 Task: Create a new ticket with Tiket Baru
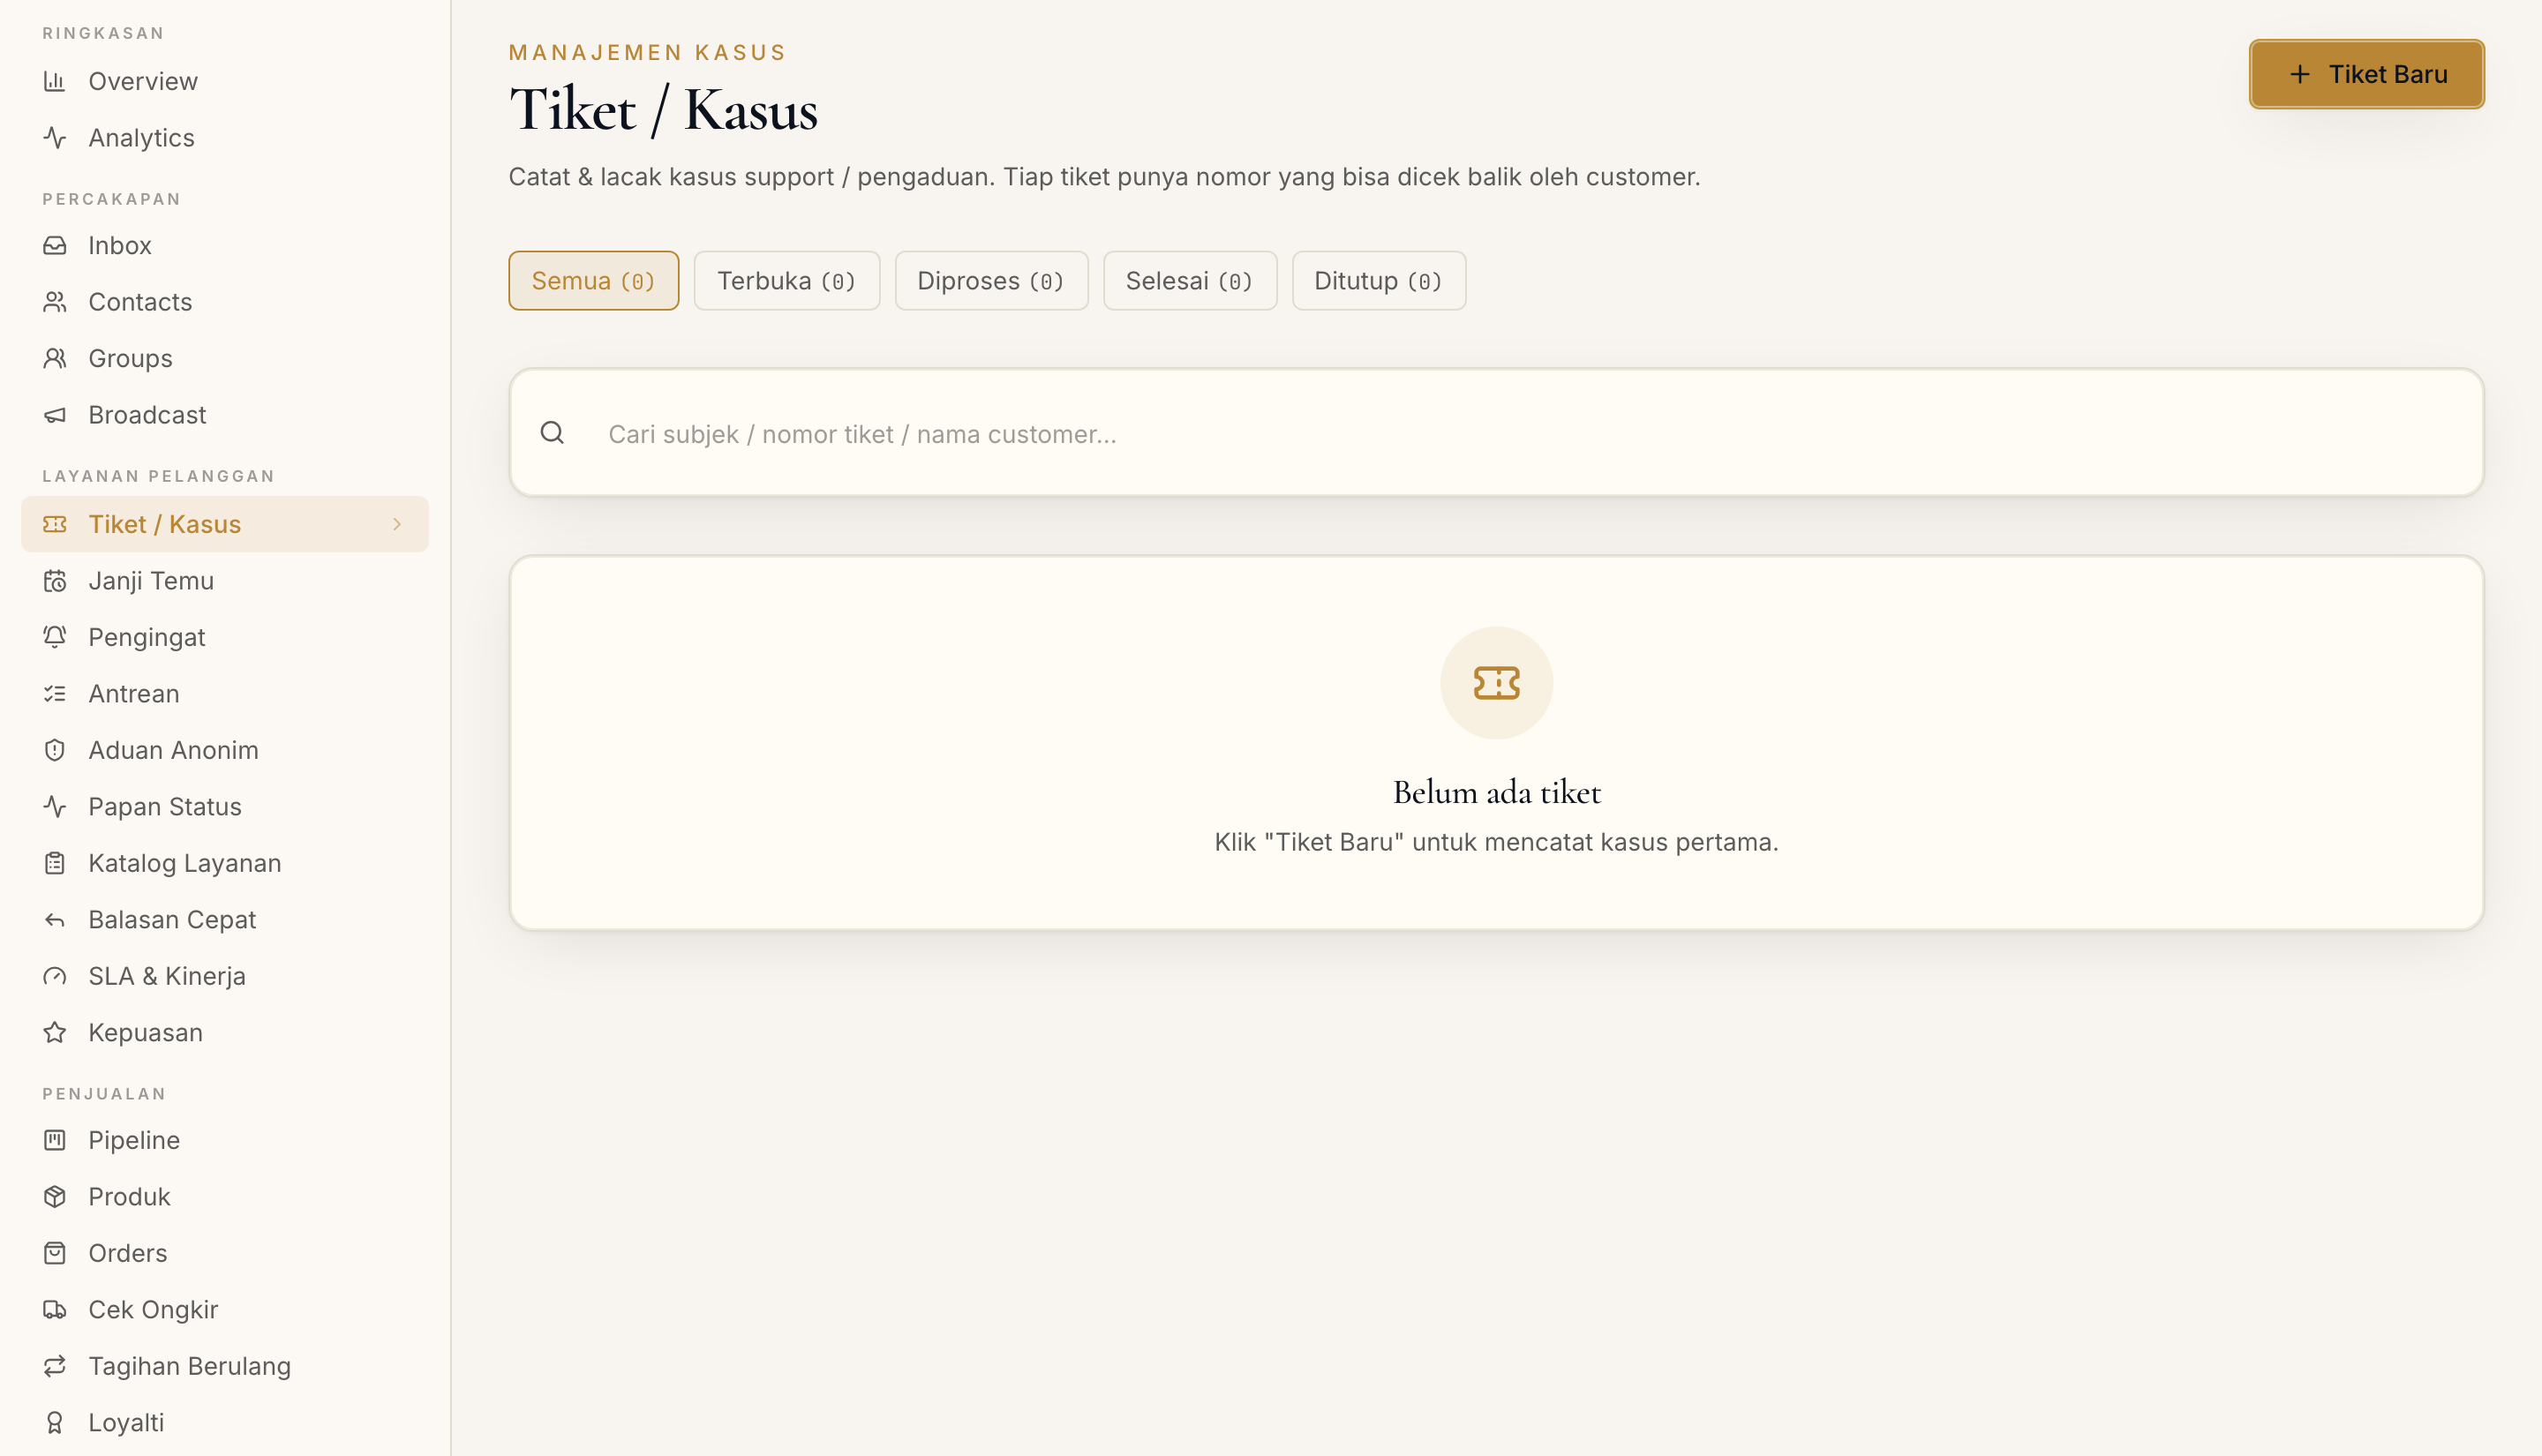[x=2366, y=74]
